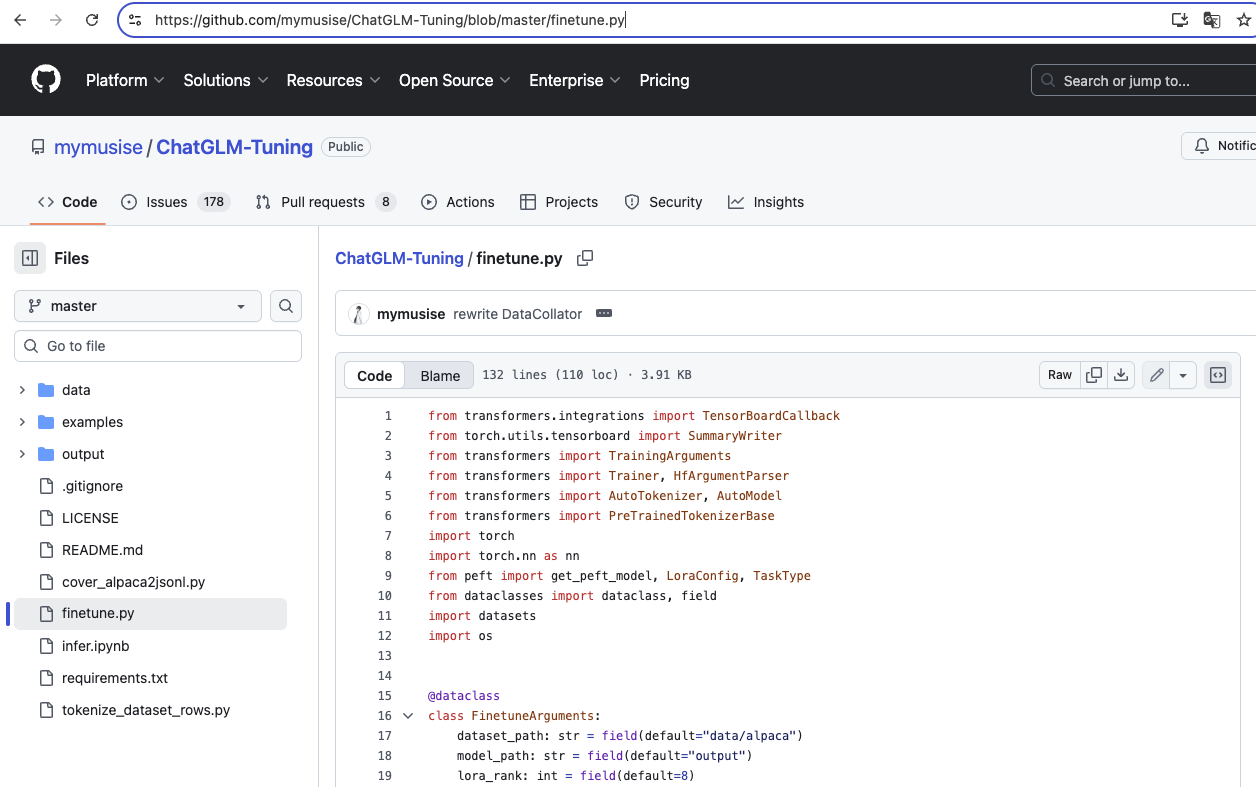Open Notifications bell button
This screenshot has width=1256, height=787.
pos(1219,146)
